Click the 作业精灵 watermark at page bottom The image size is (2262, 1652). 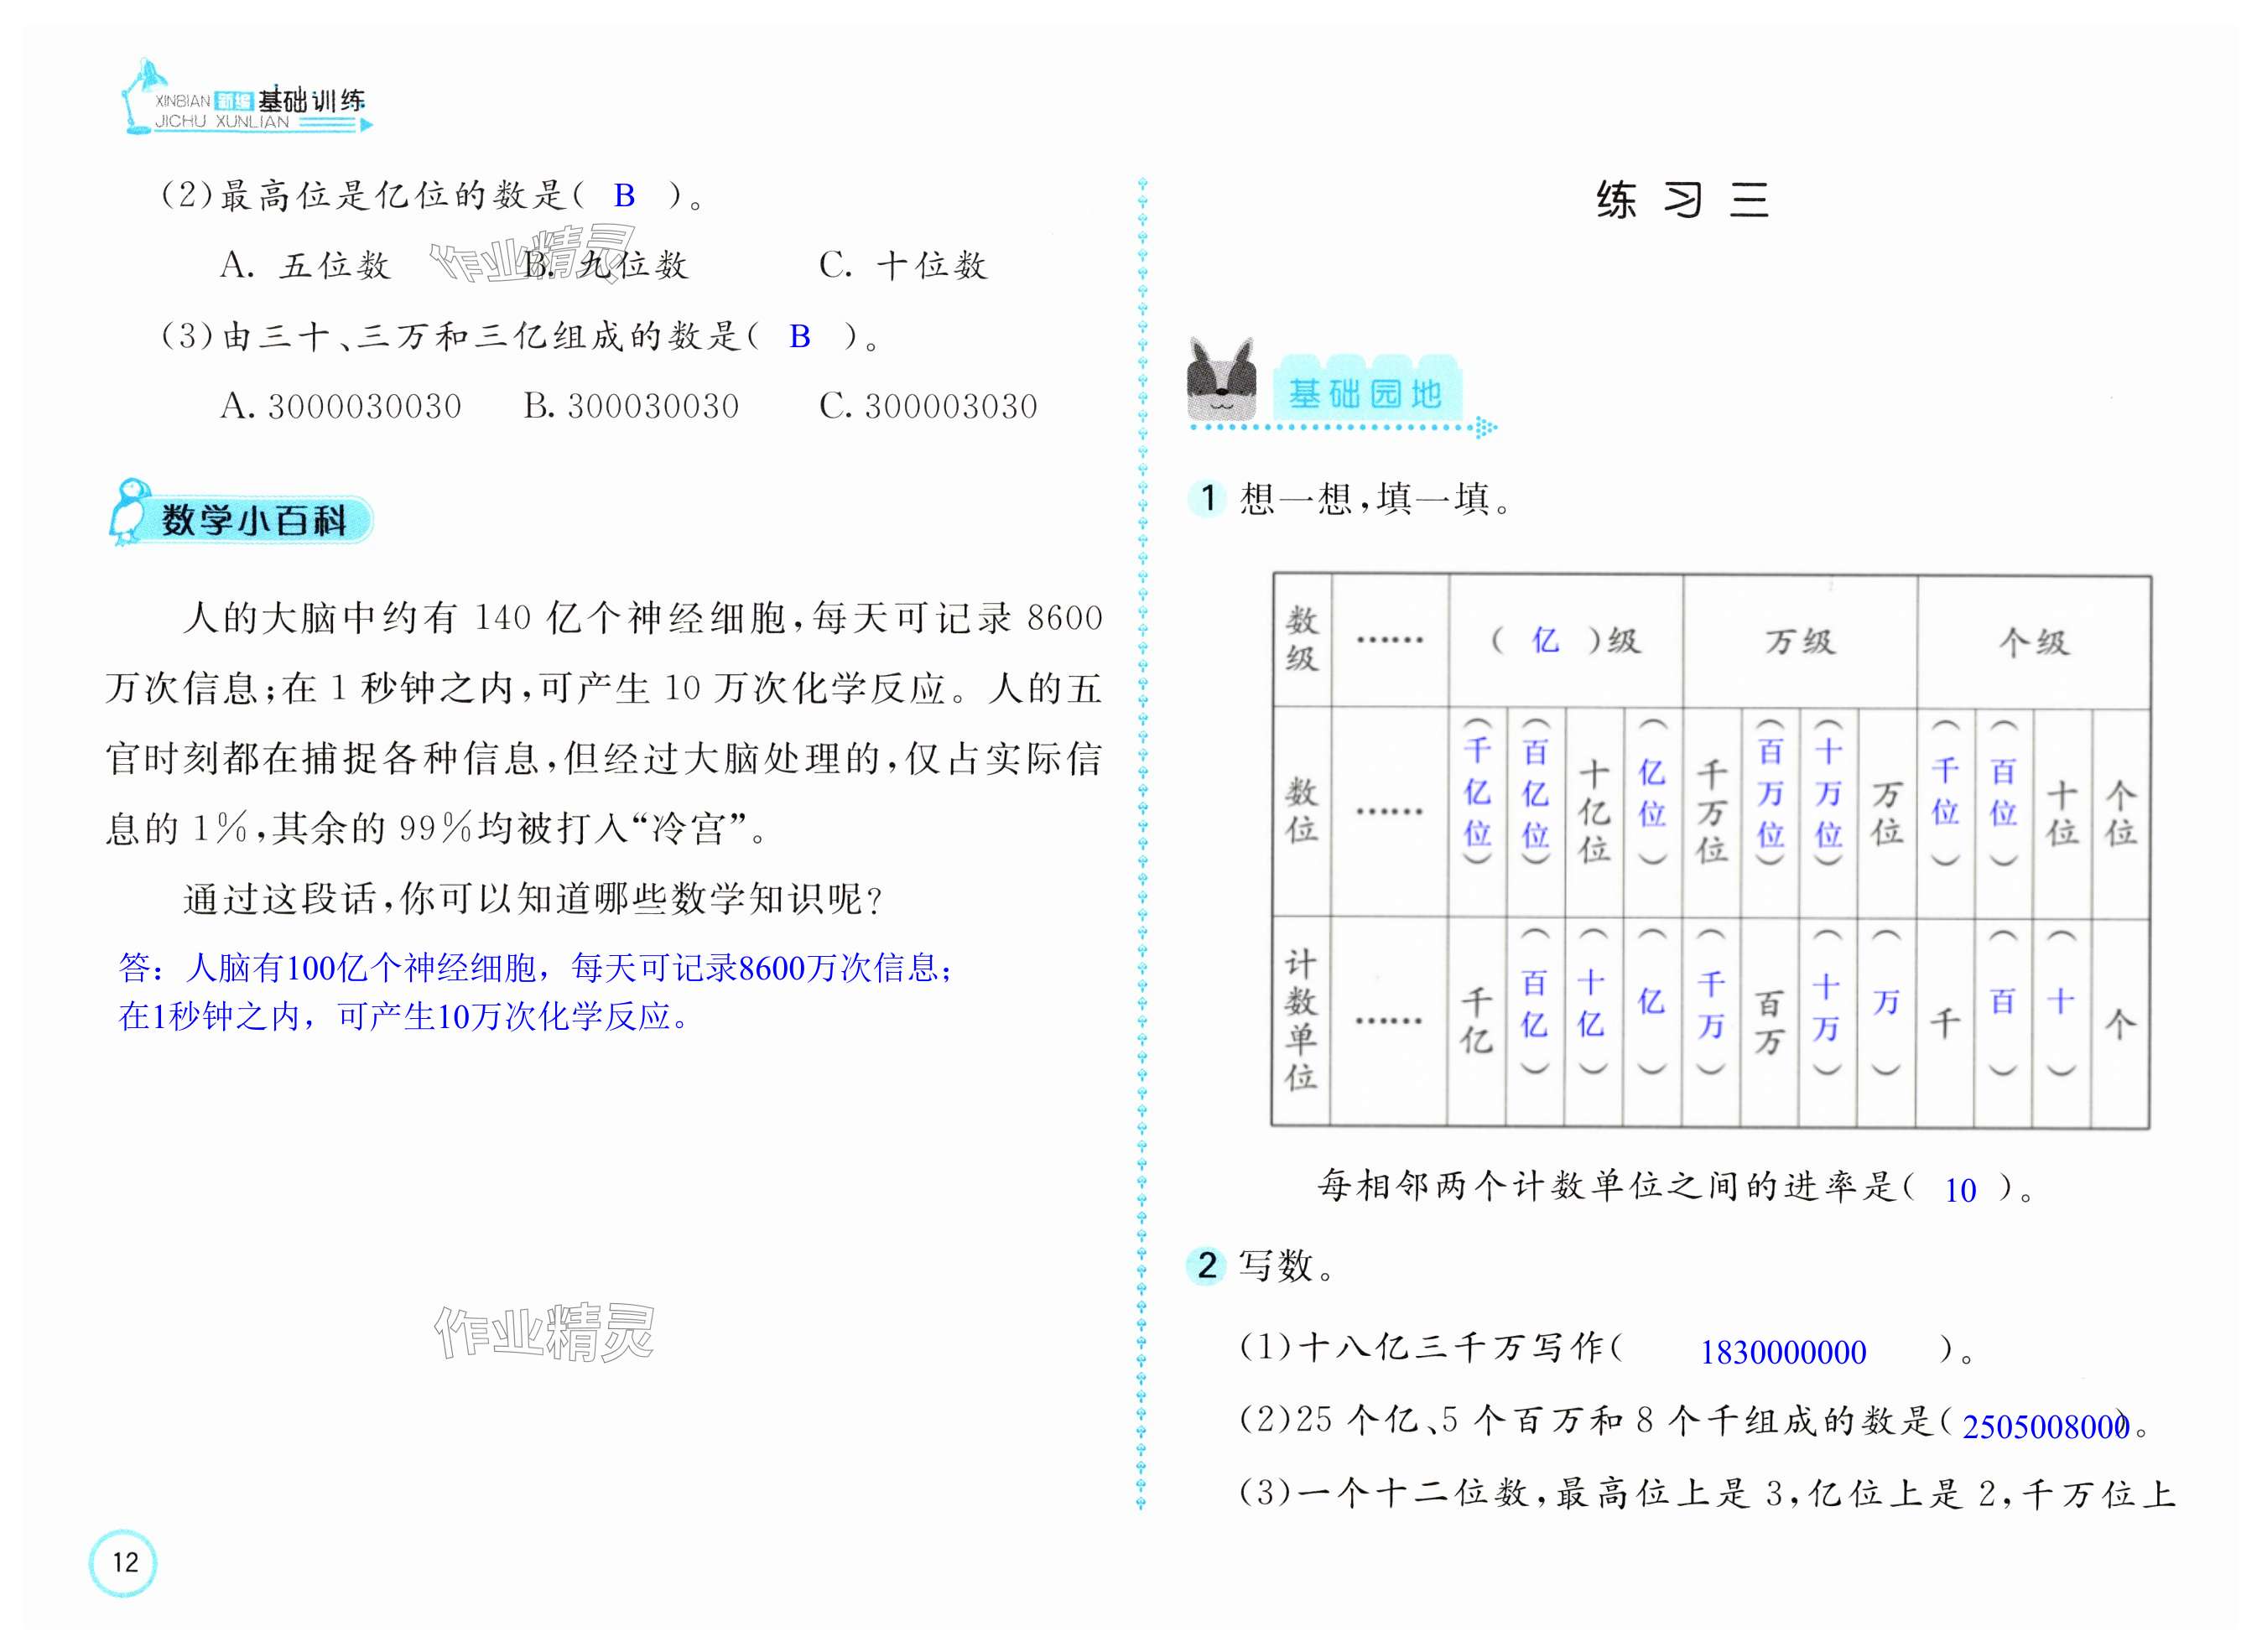544,1332
